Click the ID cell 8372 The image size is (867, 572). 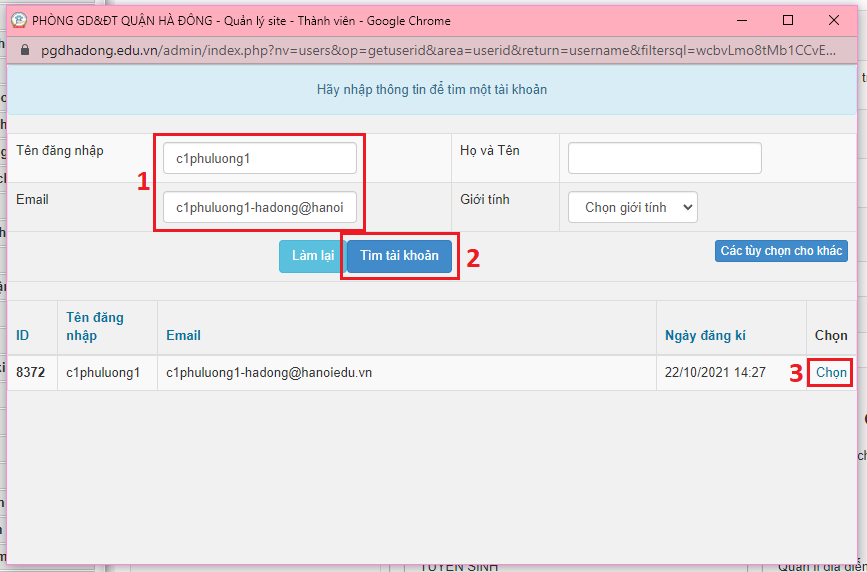click(x=30, y=373)
